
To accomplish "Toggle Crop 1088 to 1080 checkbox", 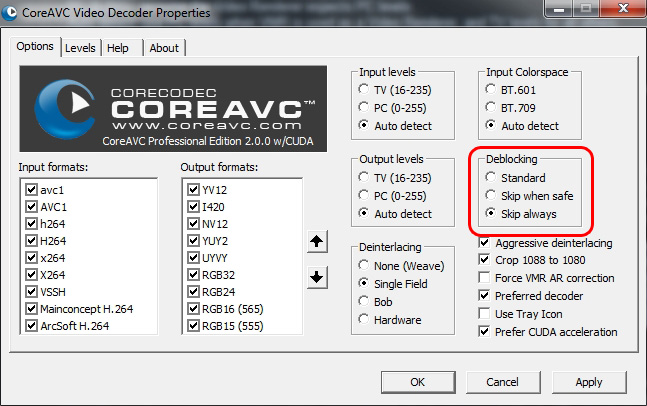I will (484, 260).
